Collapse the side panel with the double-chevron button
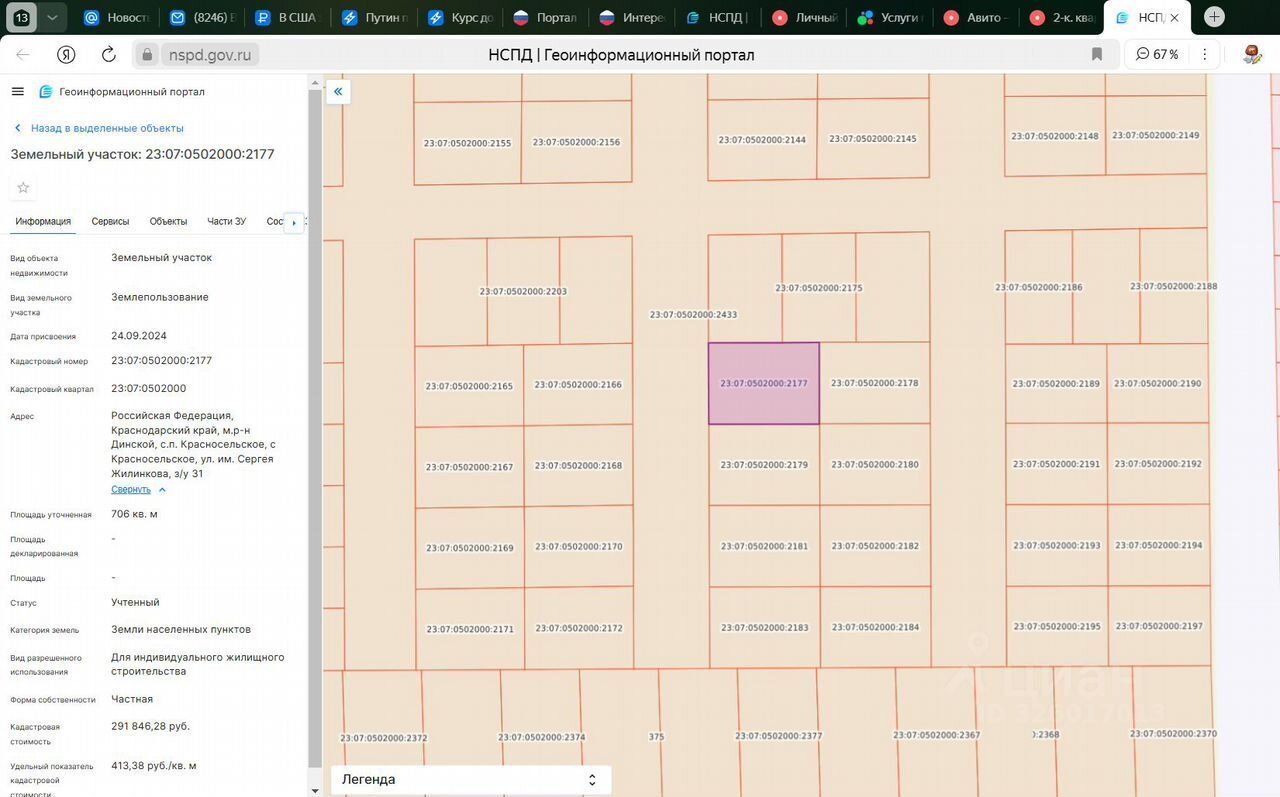This screenshot has width=1280, height=797. click(x=338, y=92)
